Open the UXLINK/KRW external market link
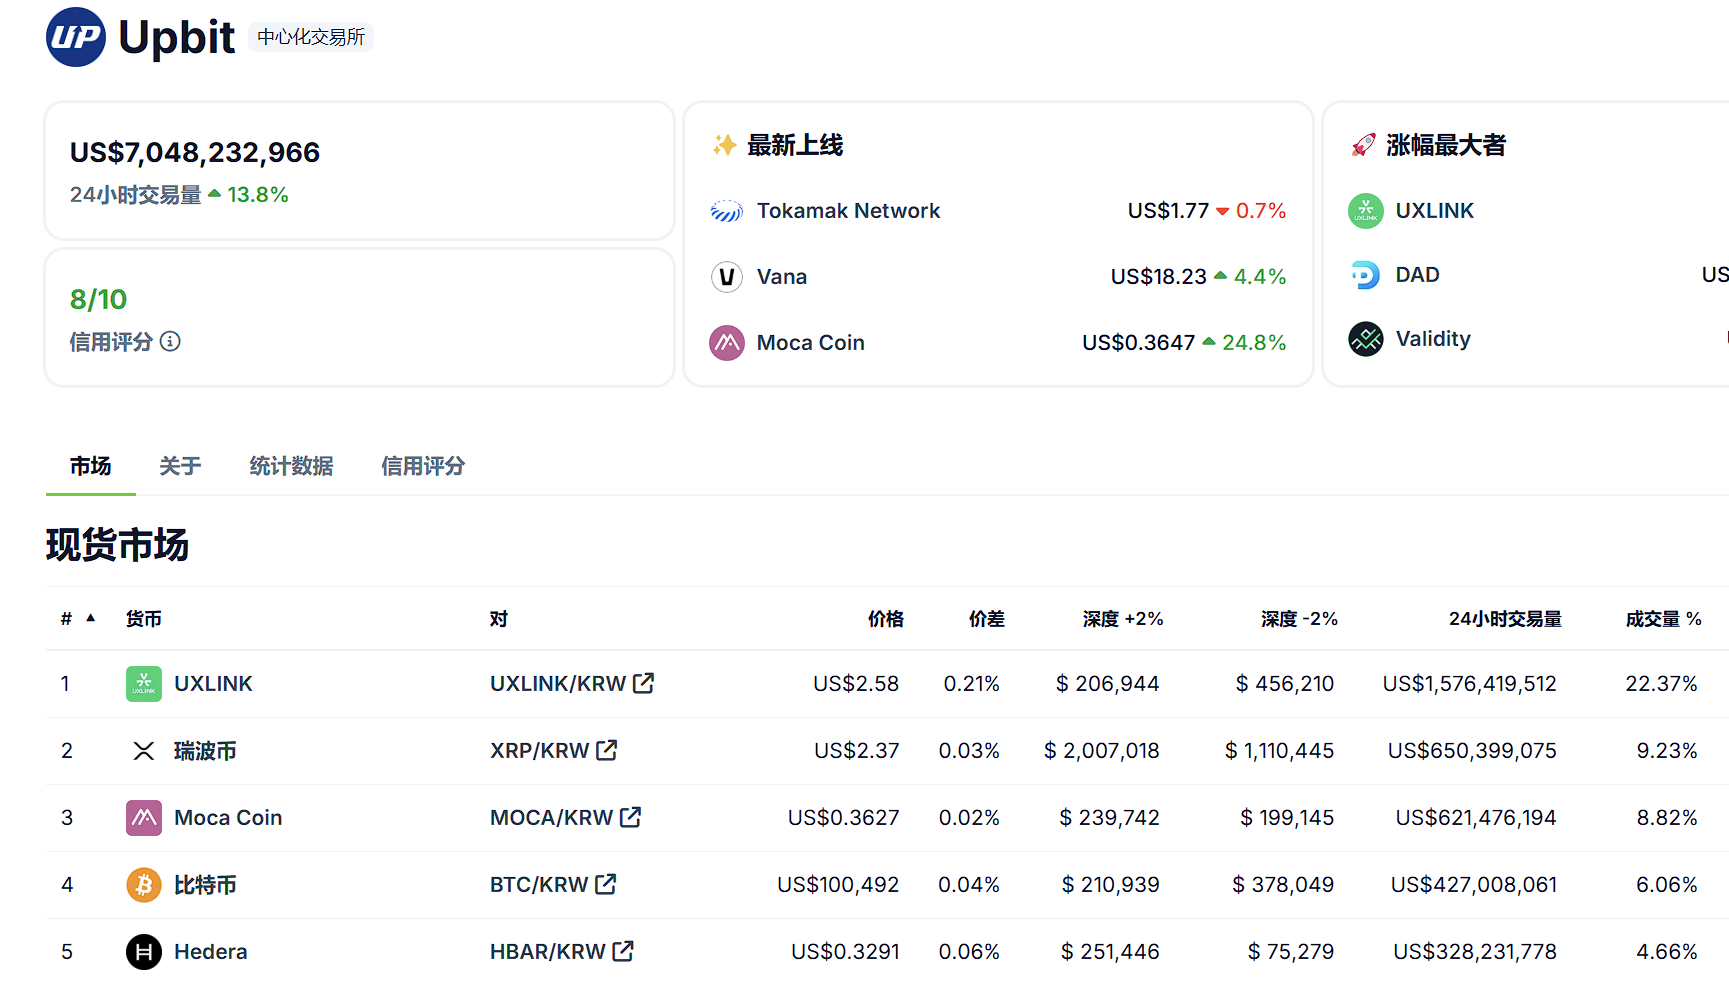This screenshot has height=982, width=1729. tap(645, 683)
